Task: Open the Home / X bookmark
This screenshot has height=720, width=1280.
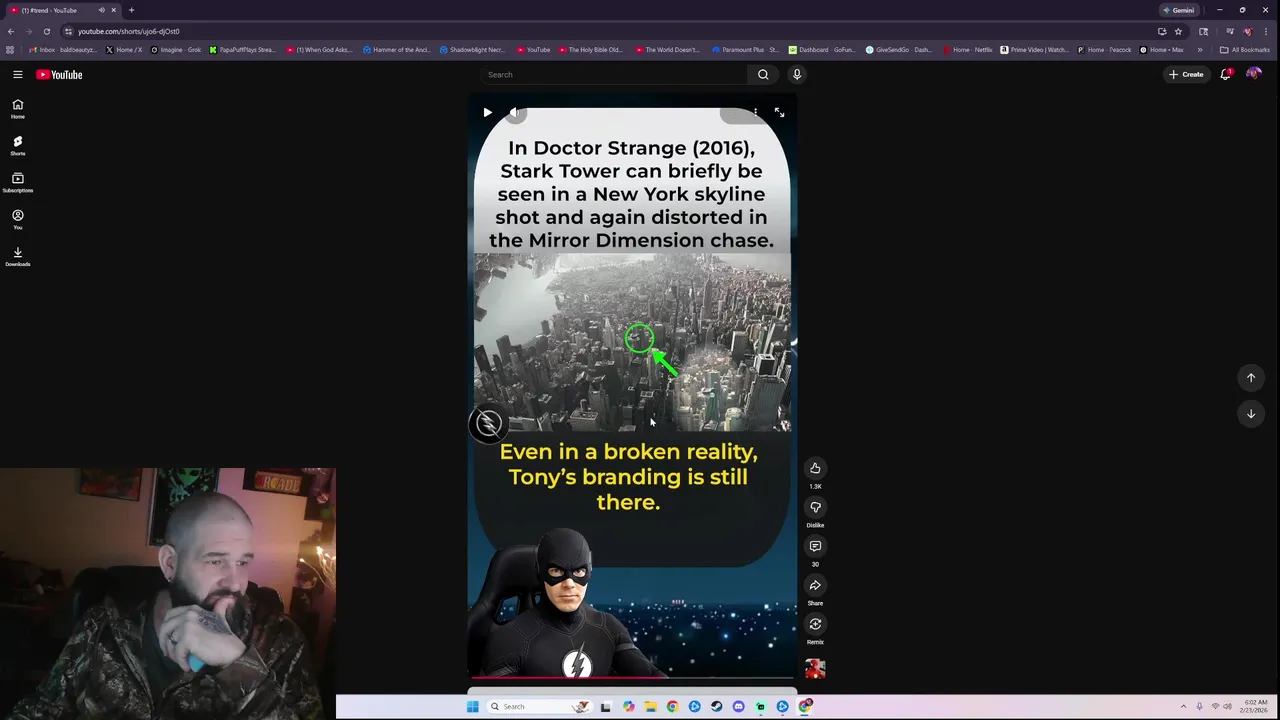Action: point(124,49)
